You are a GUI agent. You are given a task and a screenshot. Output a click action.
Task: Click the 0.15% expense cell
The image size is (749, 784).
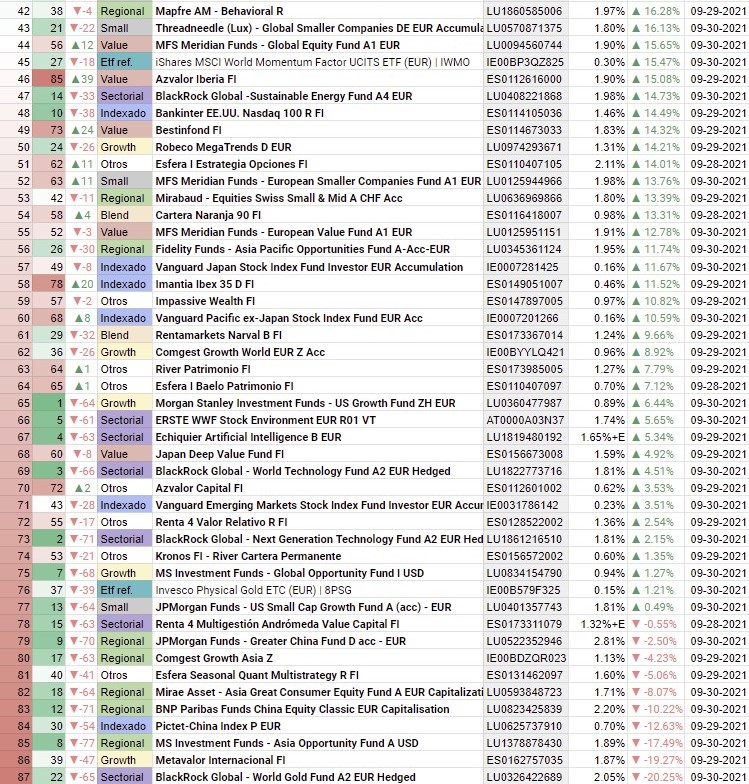click(x=598, y=590)
